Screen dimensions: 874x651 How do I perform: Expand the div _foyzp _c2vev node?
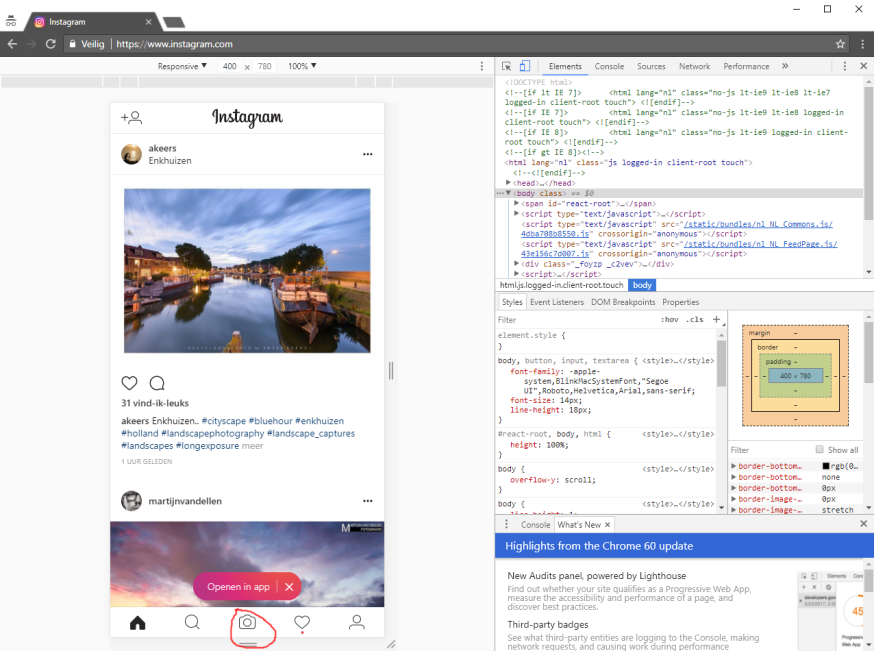(516, 264)
